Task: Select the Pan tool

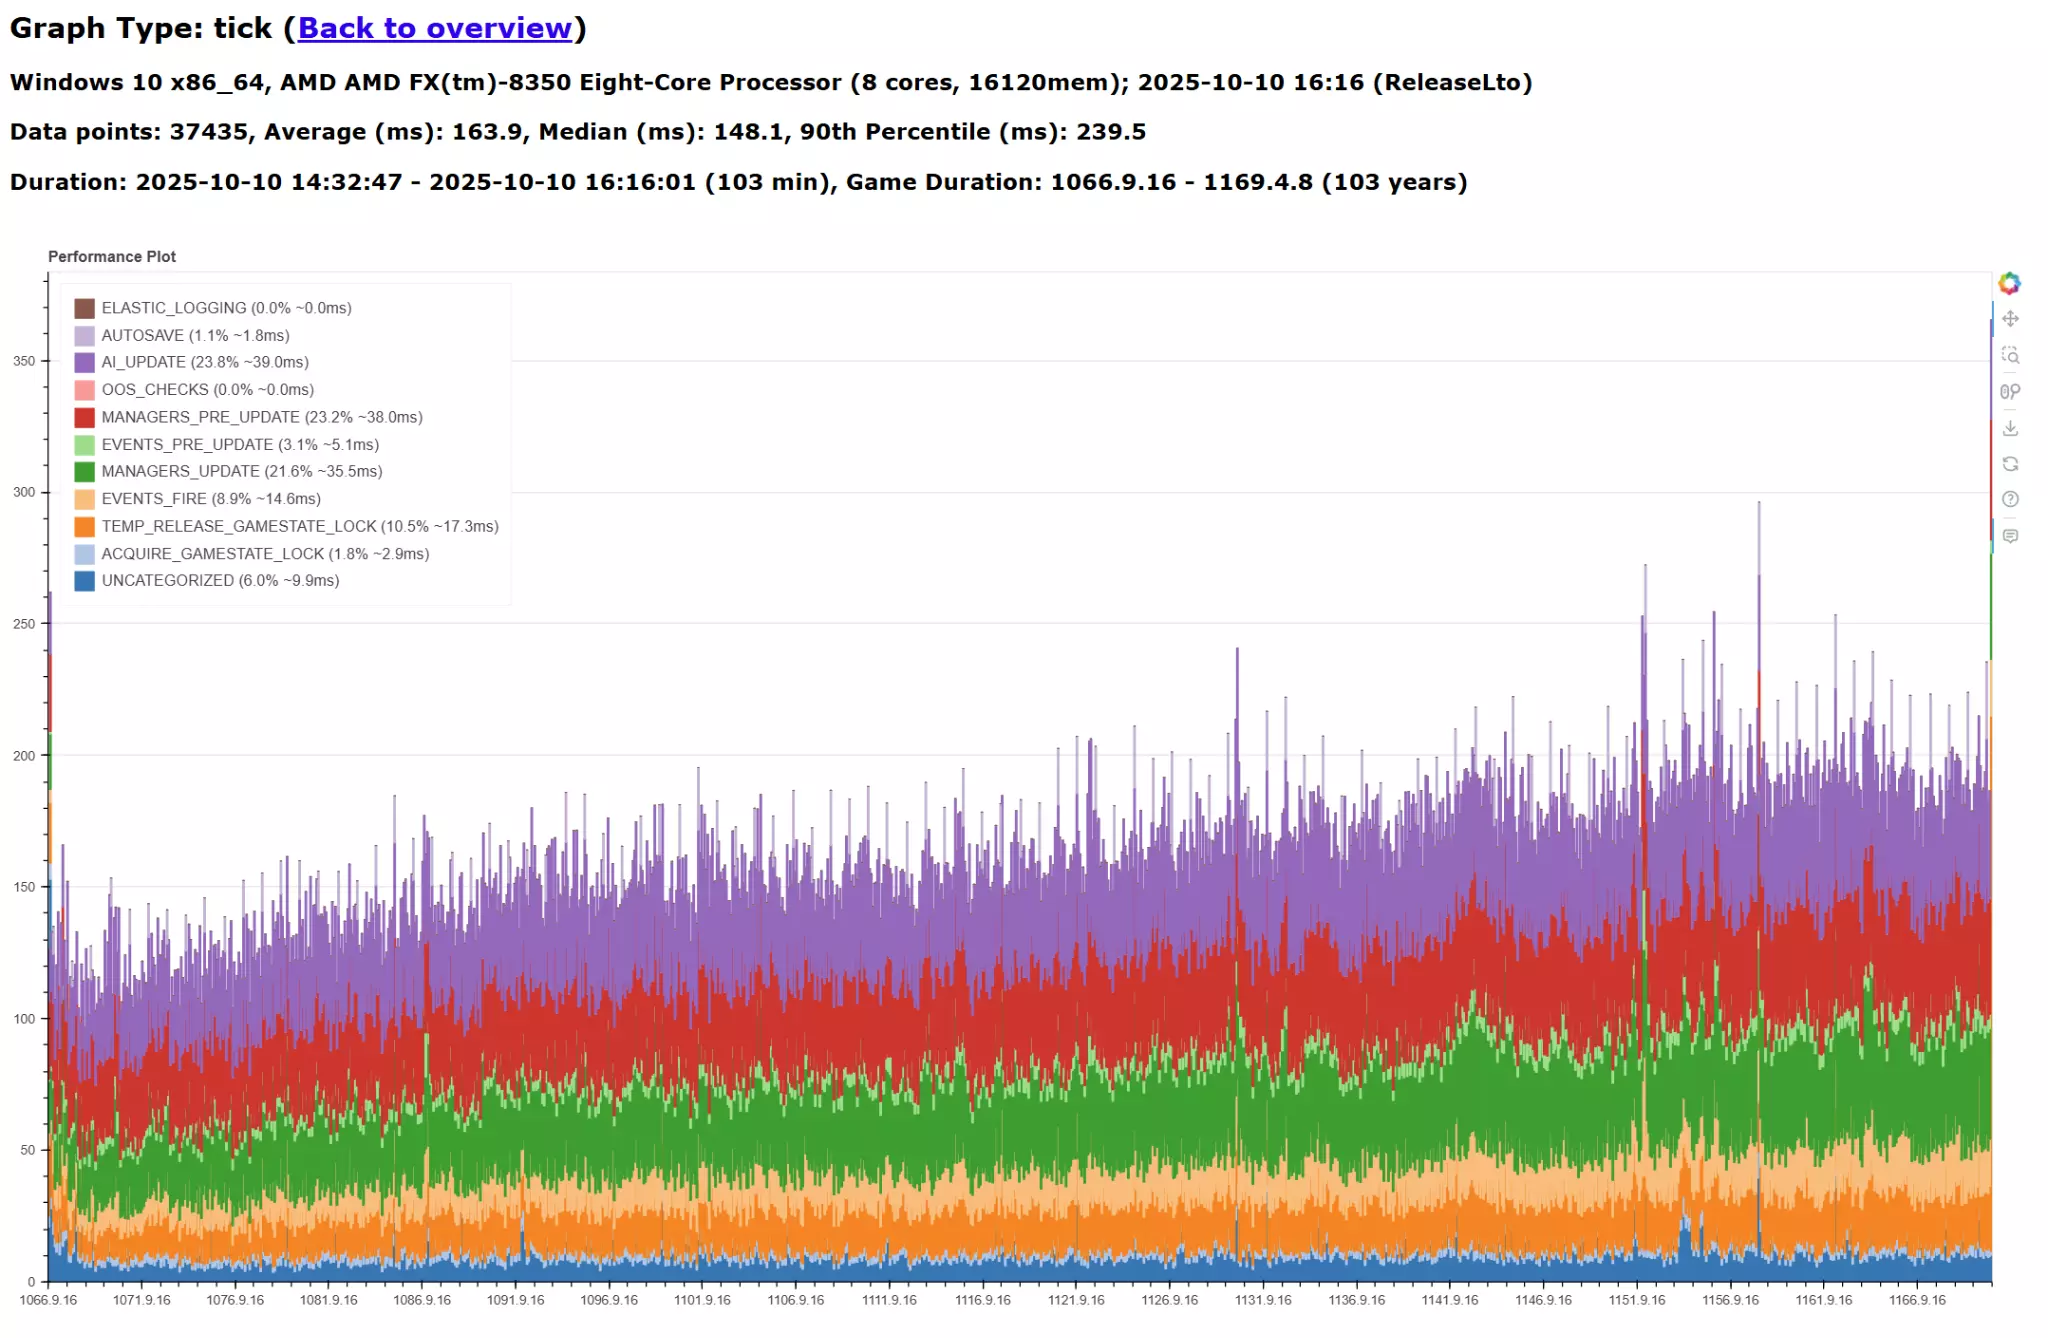Action: coord(2010,319)
